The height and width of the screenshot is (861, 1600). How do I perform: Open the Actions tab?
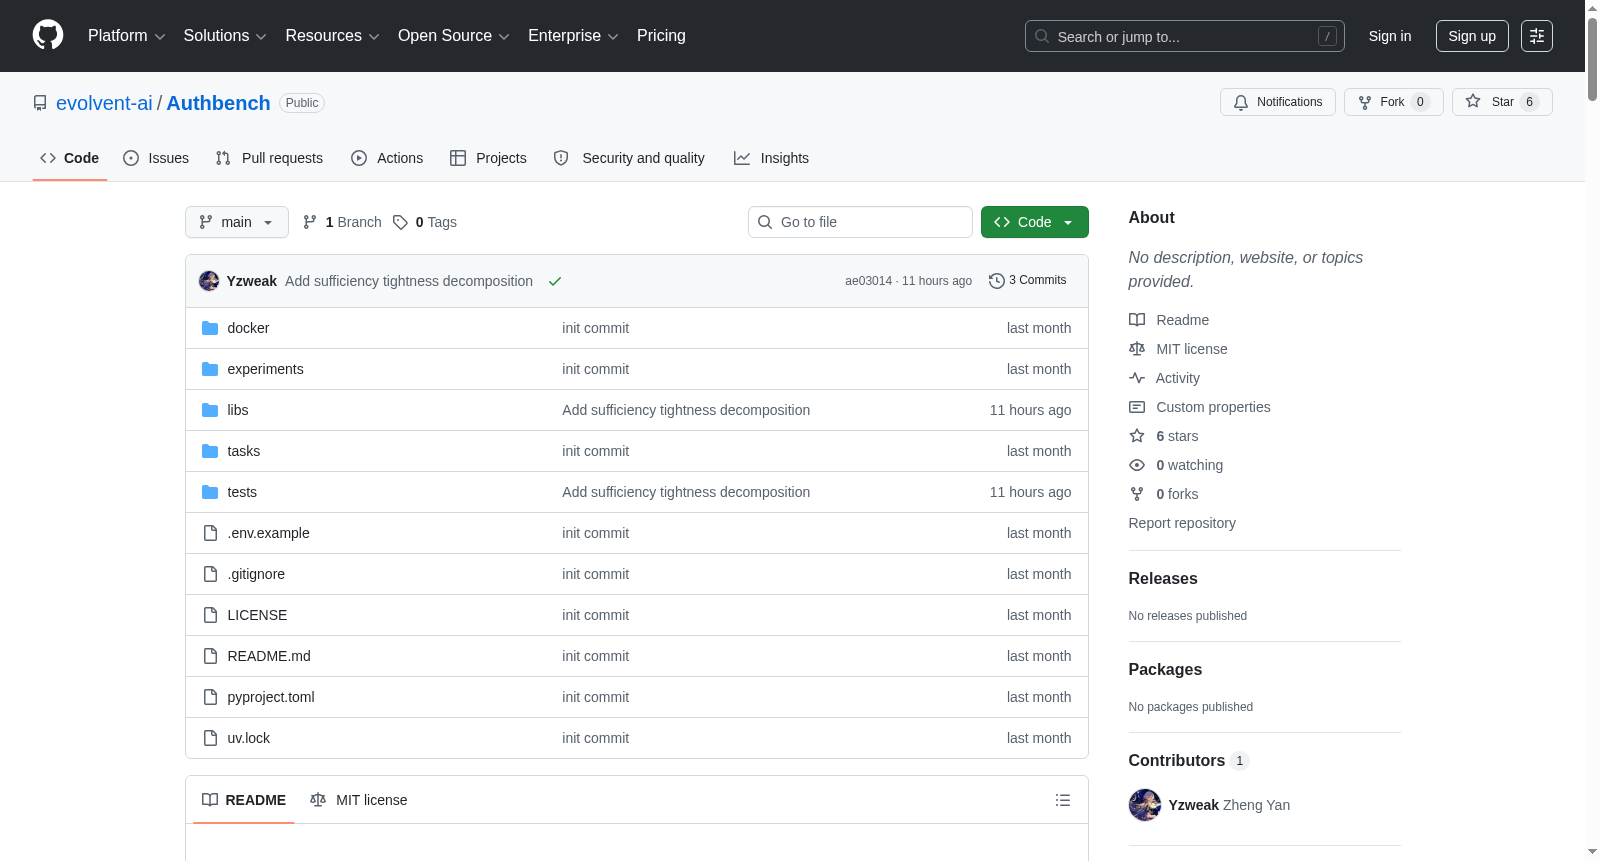click(x=387, y=158)
